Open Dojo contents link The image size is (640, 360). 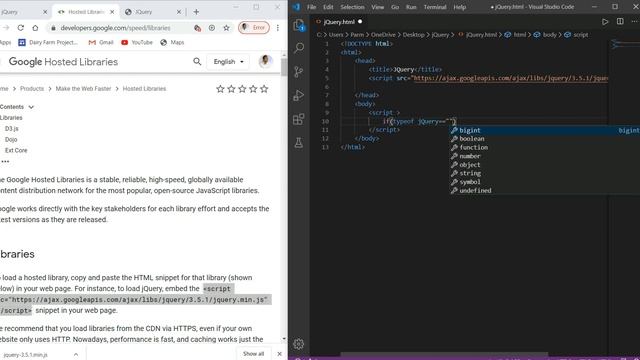click(11, 140)
